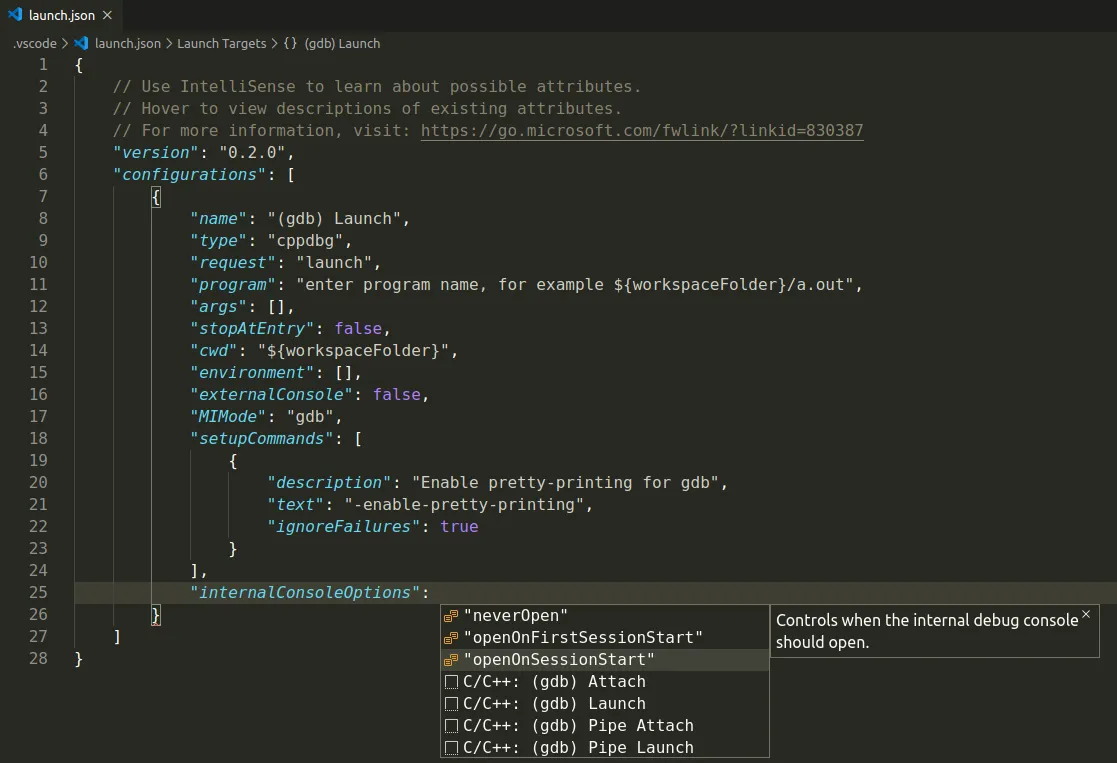Click the "Use IntelliSense" comment line
Image resolution: width=1117 pixels, height=763 pixels.
click(377, 87)
